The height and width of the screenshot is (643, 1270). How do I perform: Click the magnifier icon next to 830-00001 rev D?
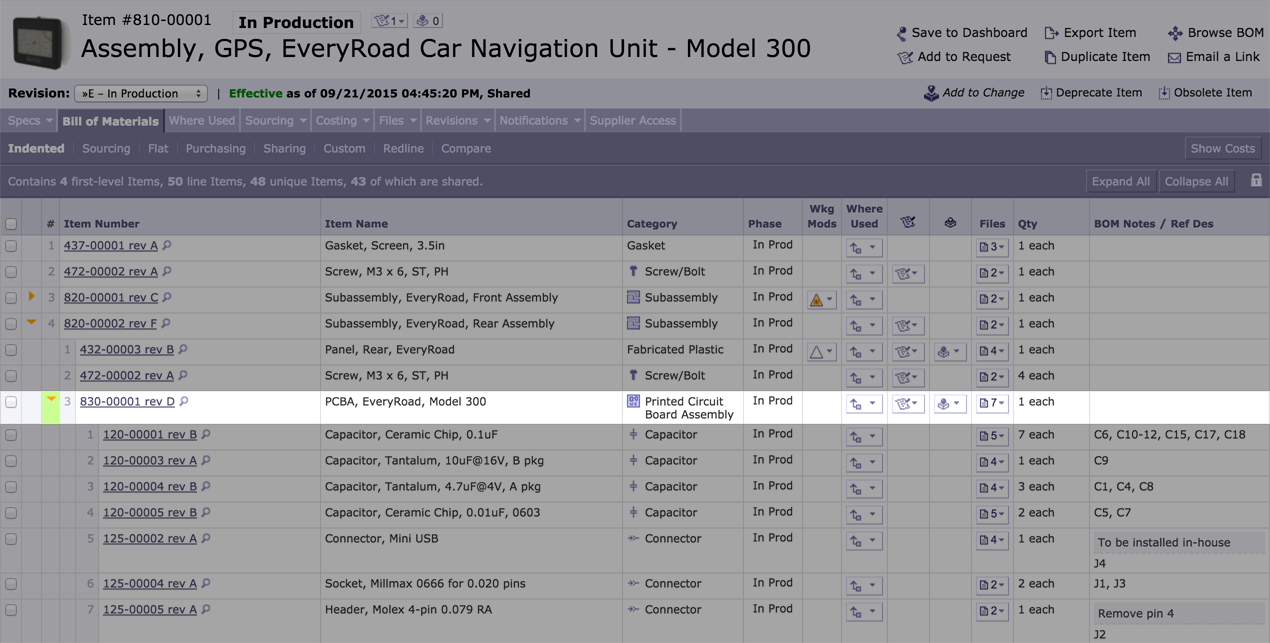coord(184,402)
